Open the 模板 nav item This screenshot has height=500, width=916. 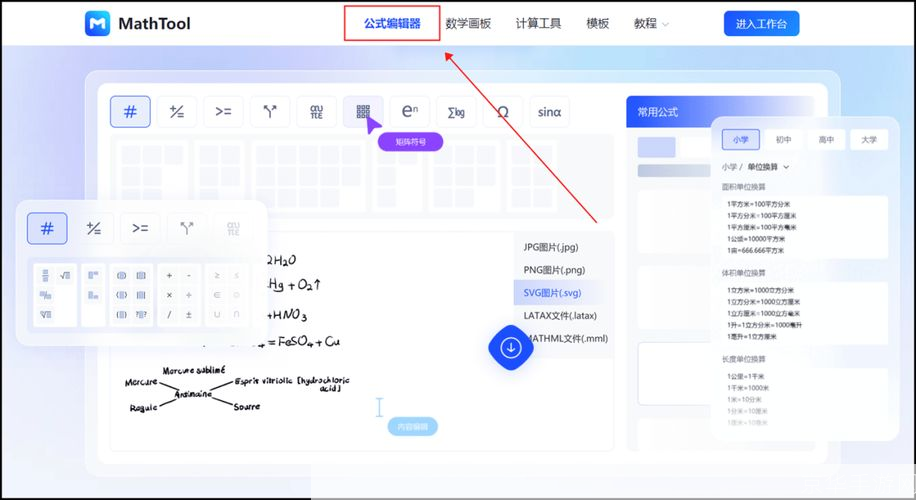click(x=598, y=23)
